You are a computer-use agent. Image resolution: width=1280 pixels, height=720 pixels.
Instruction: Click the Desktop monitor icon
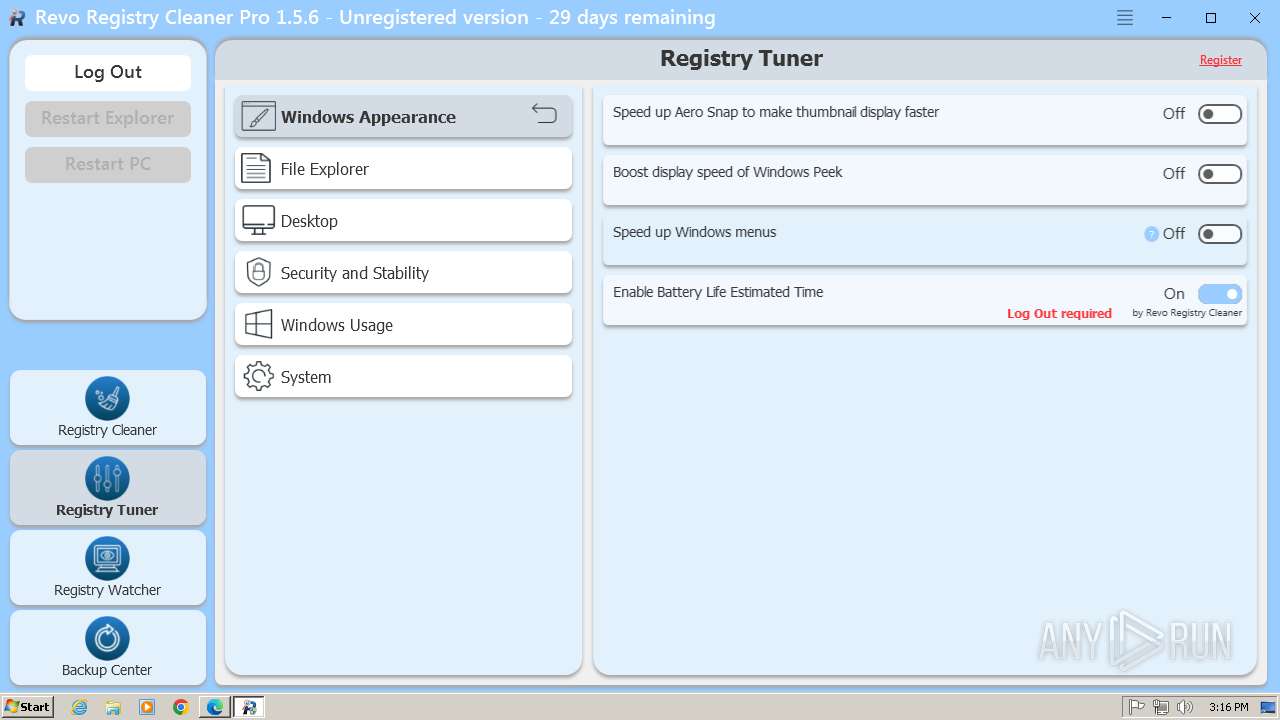(x=258, y=221)
